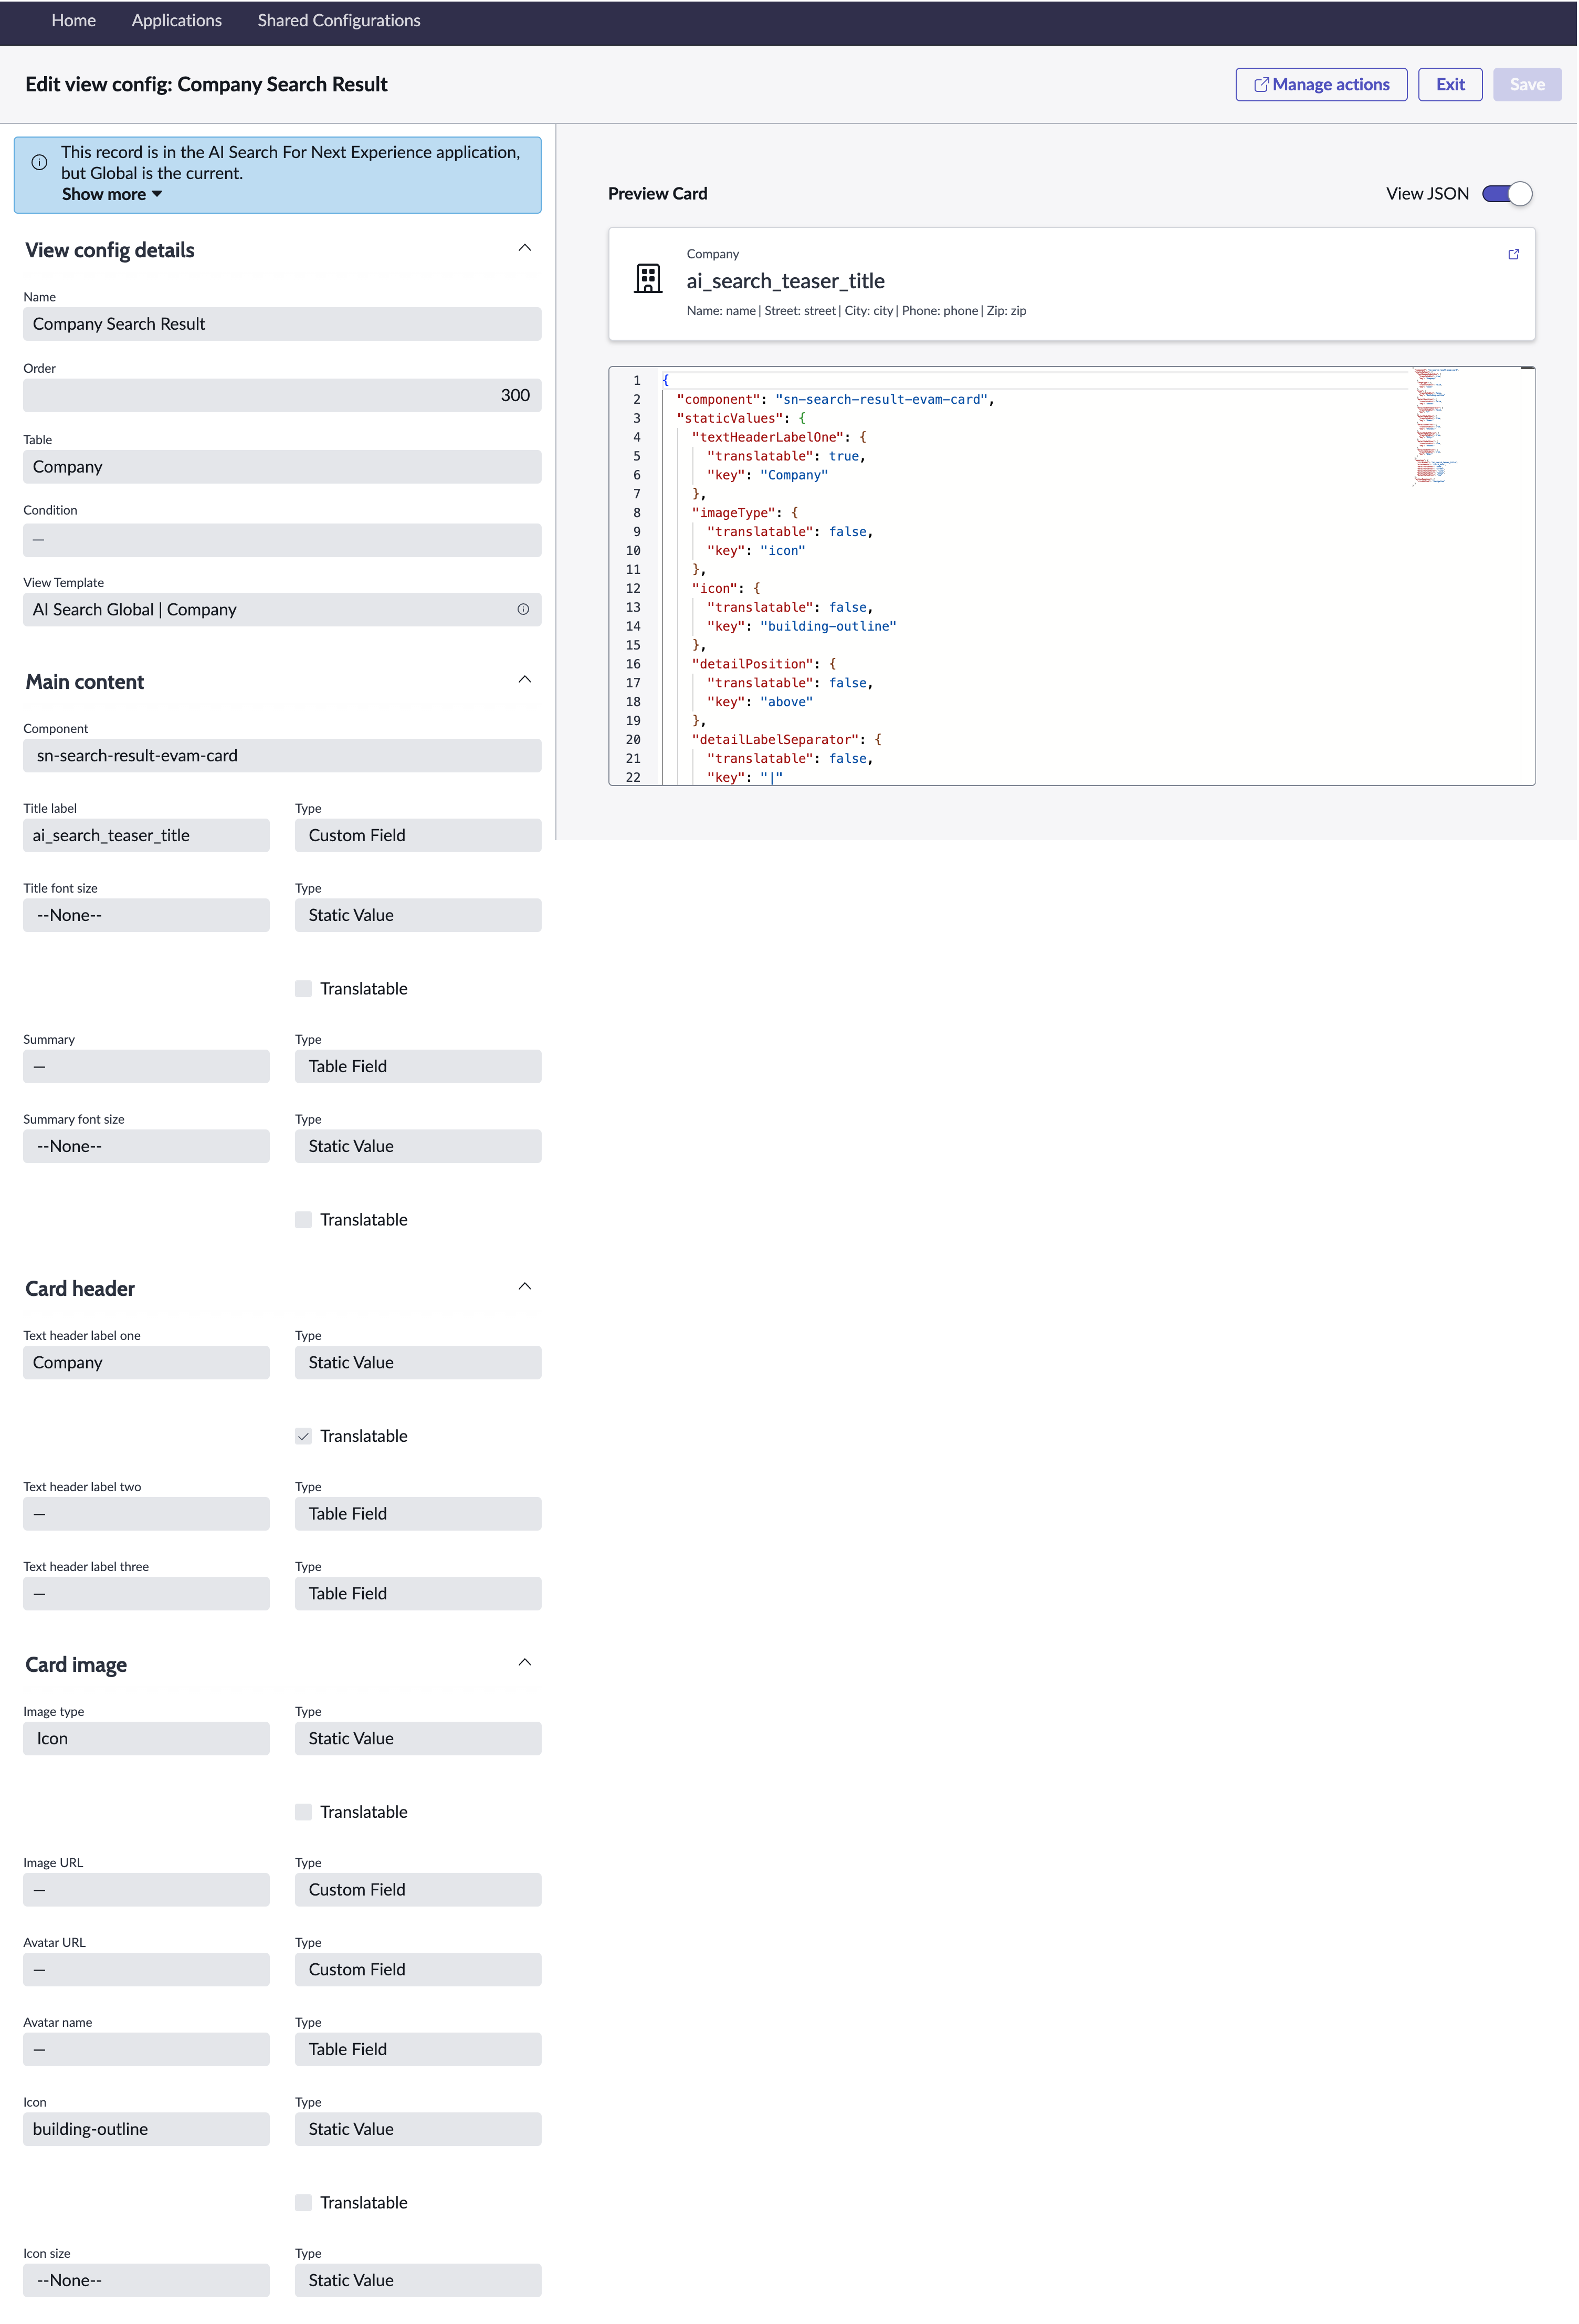Toggle Translatable checkbox under Summary font size
Screen dimensions: 1579x2324
[x=303, y=1219]
